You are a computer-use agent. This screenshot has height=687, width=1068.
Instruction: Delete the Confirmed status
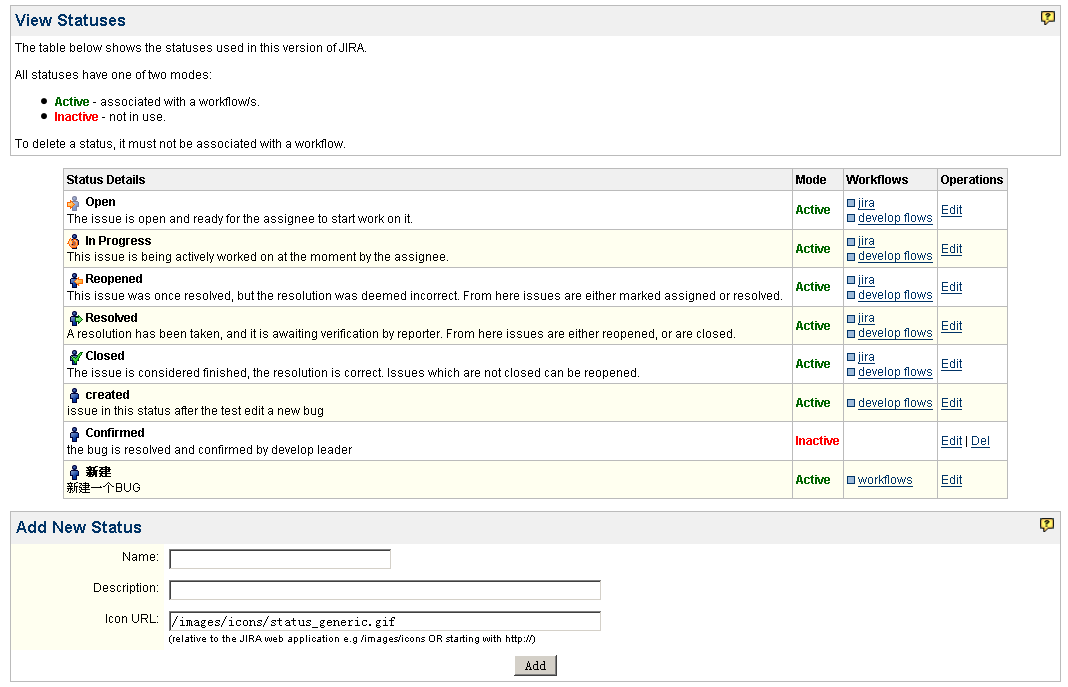tap(980, 441)
